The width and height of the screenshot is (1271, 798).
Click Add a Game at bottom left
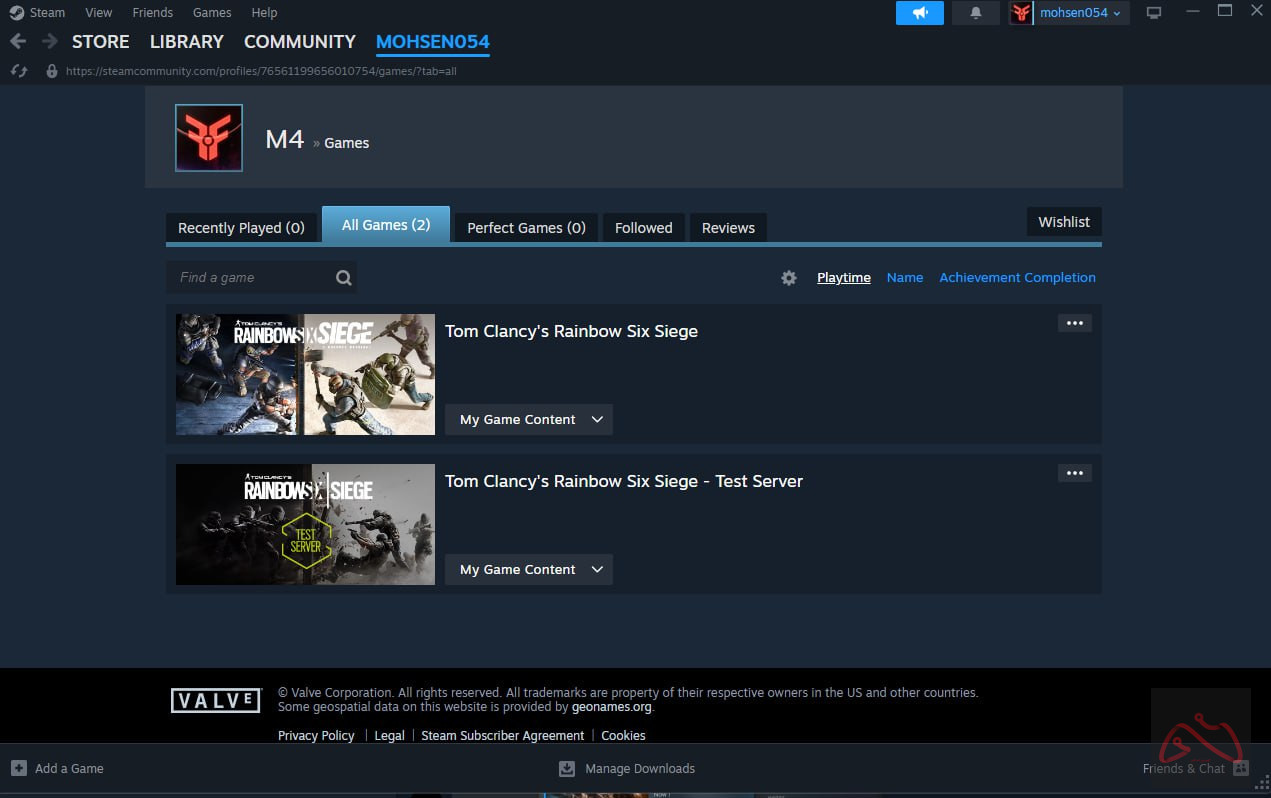pyautogui.click(x=58, y=768)
